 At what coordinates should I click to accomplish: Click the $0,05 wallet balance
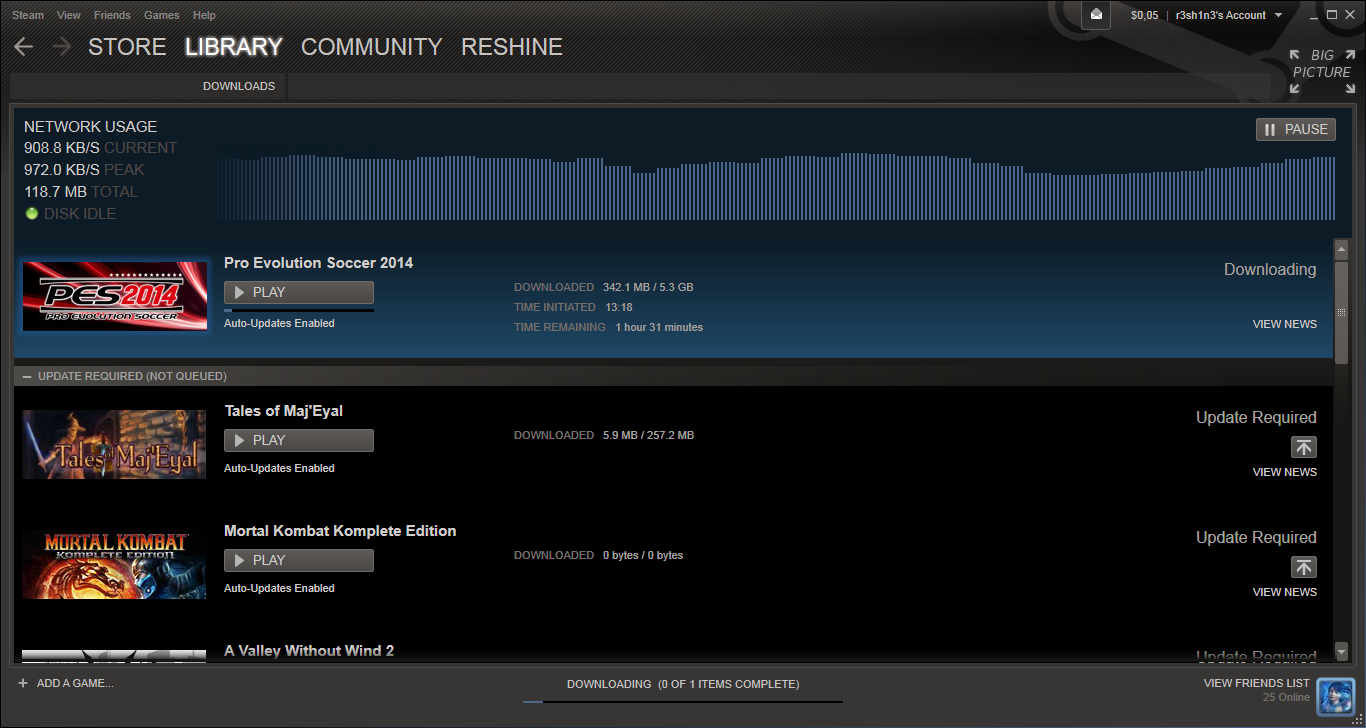point(1145,15)
